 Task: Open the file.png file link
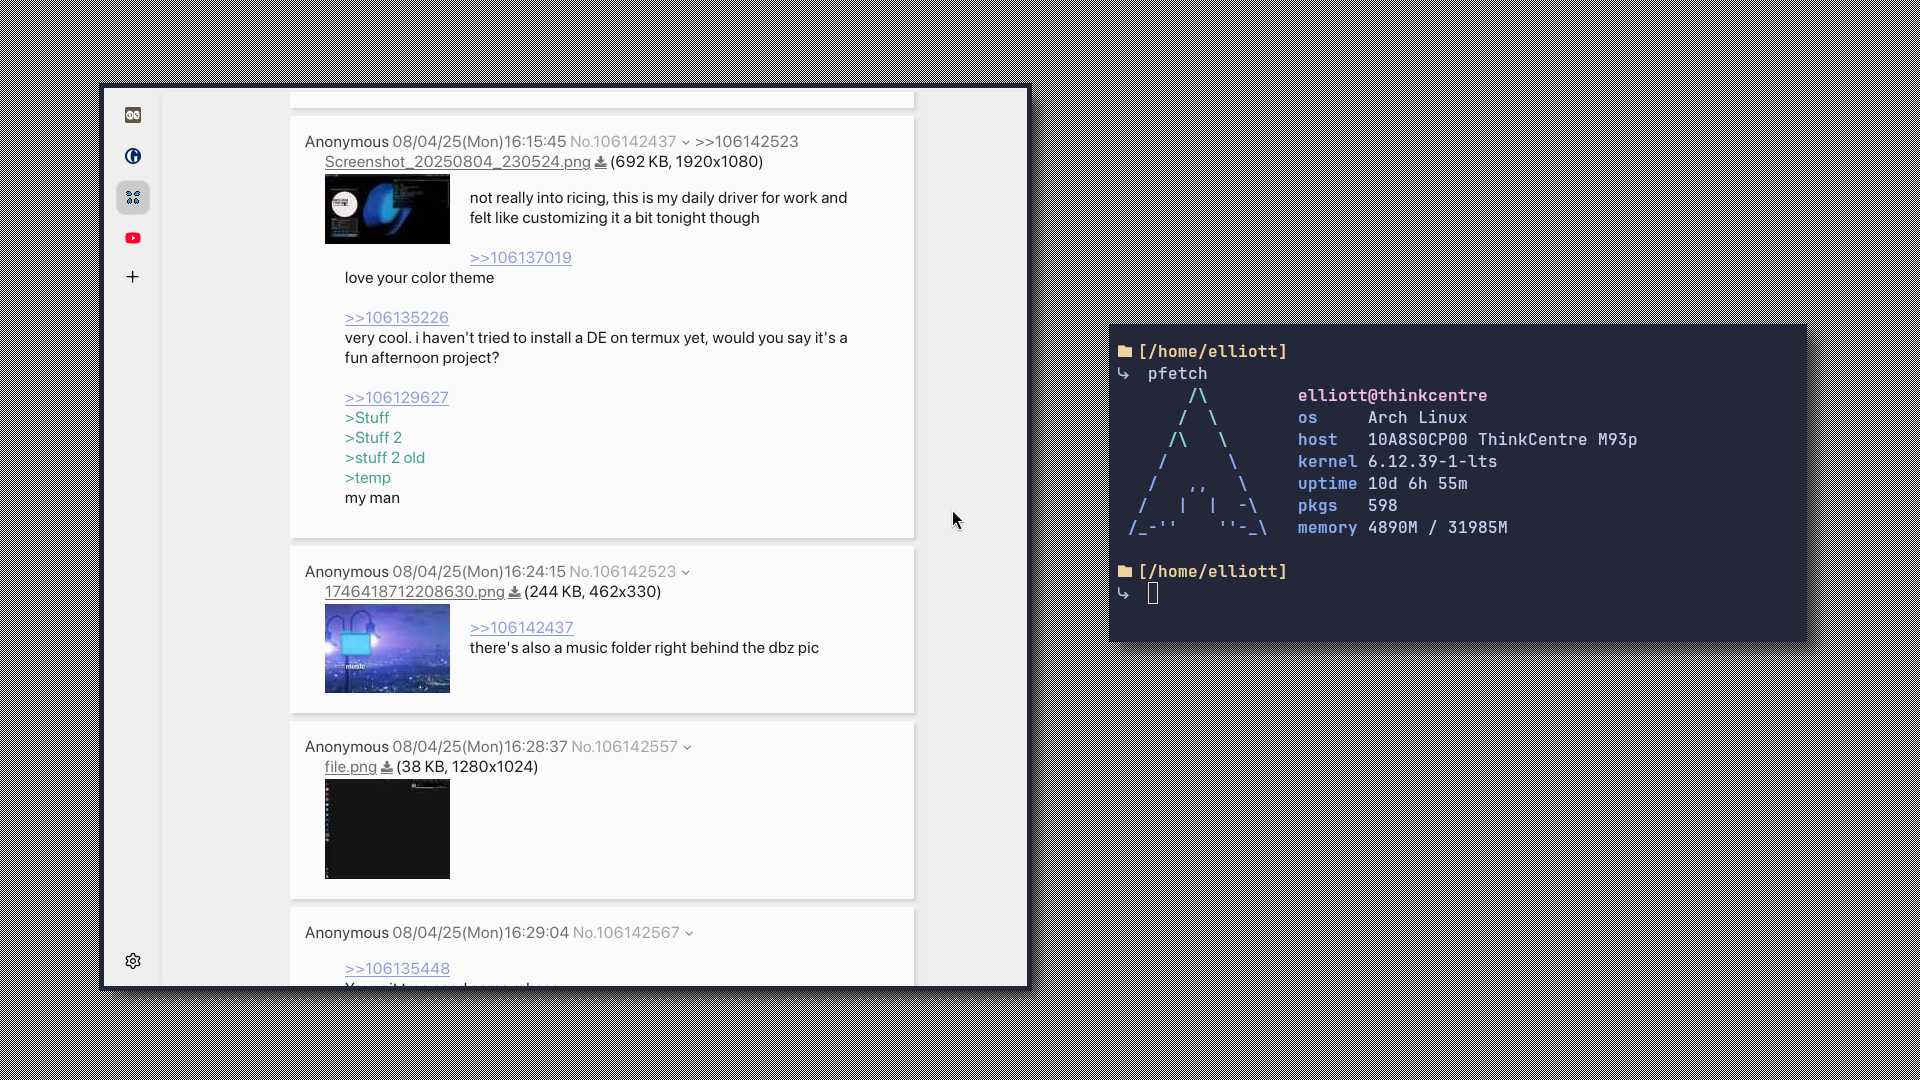click(350, 767)
